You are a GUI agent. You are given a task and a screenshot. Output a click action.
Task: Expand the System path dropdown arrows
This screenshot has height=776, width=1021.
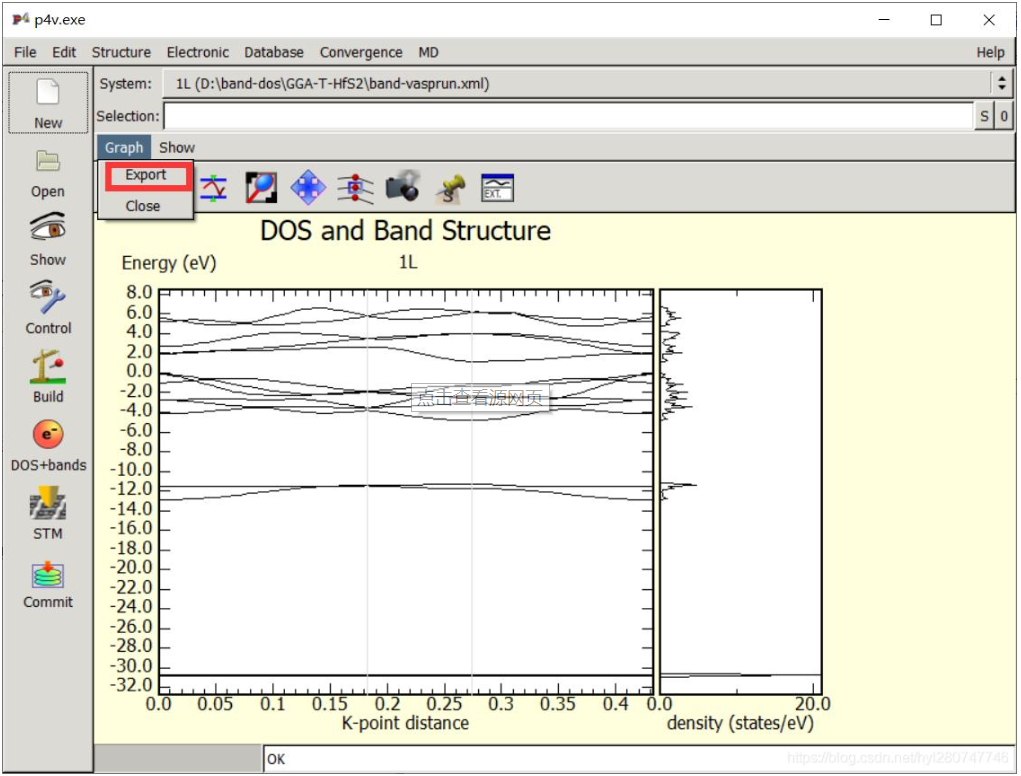1001,84
